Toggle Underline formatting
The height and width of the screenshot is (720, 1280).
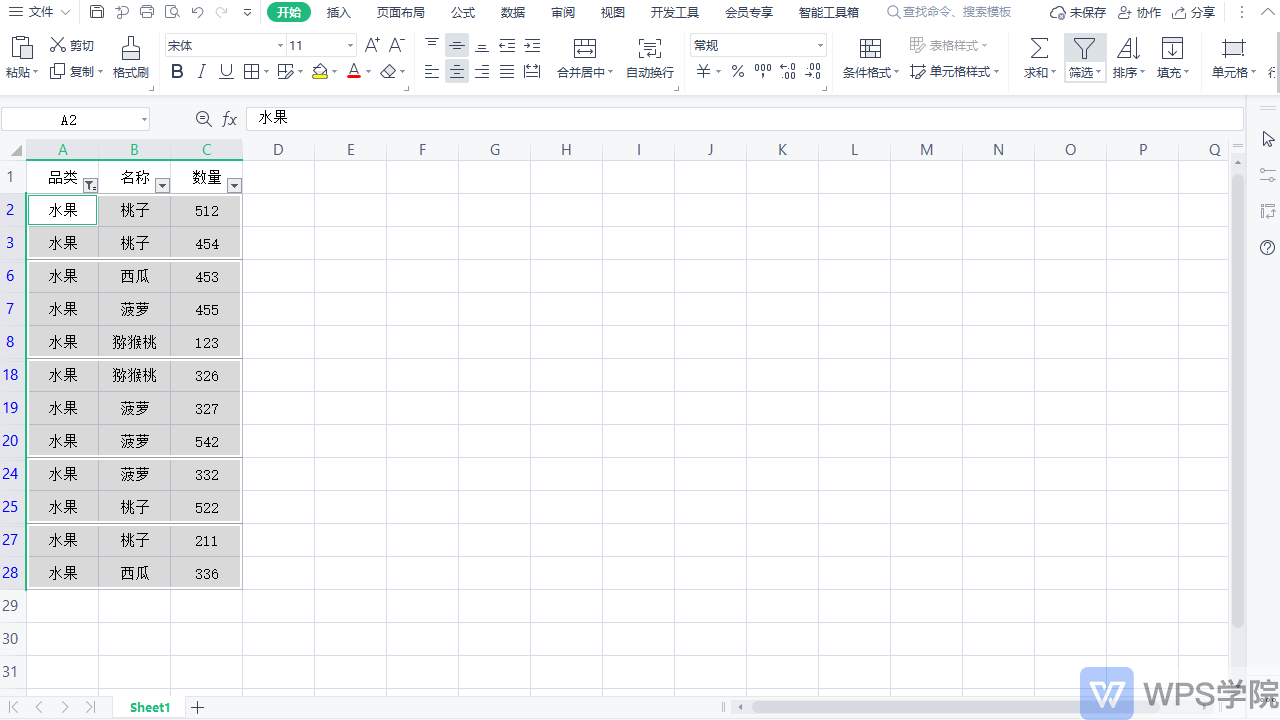tap(226, 71)
